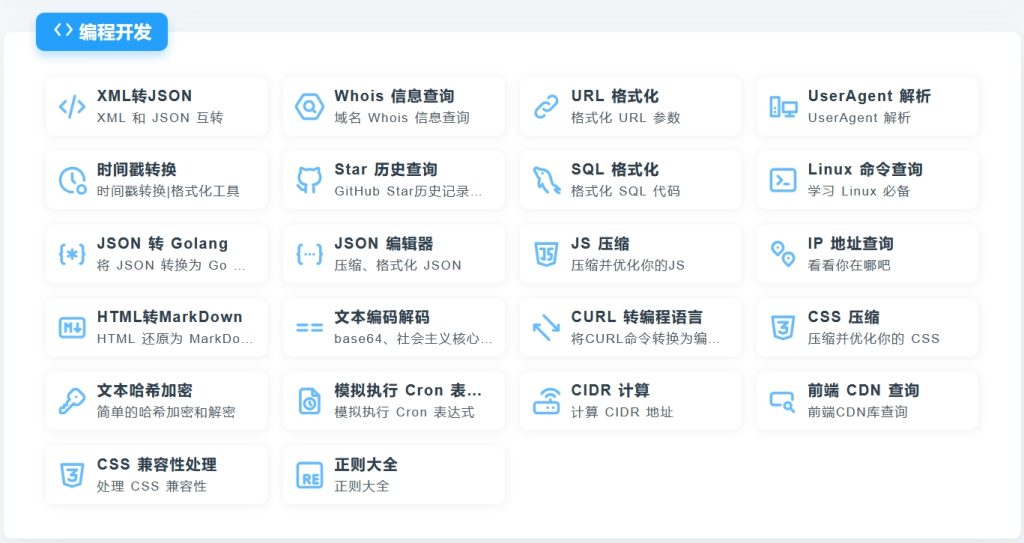Screen dimensions: 1024x543
Task: Click the description "处理 CSS 兼容性"
Action: [152, 486]
